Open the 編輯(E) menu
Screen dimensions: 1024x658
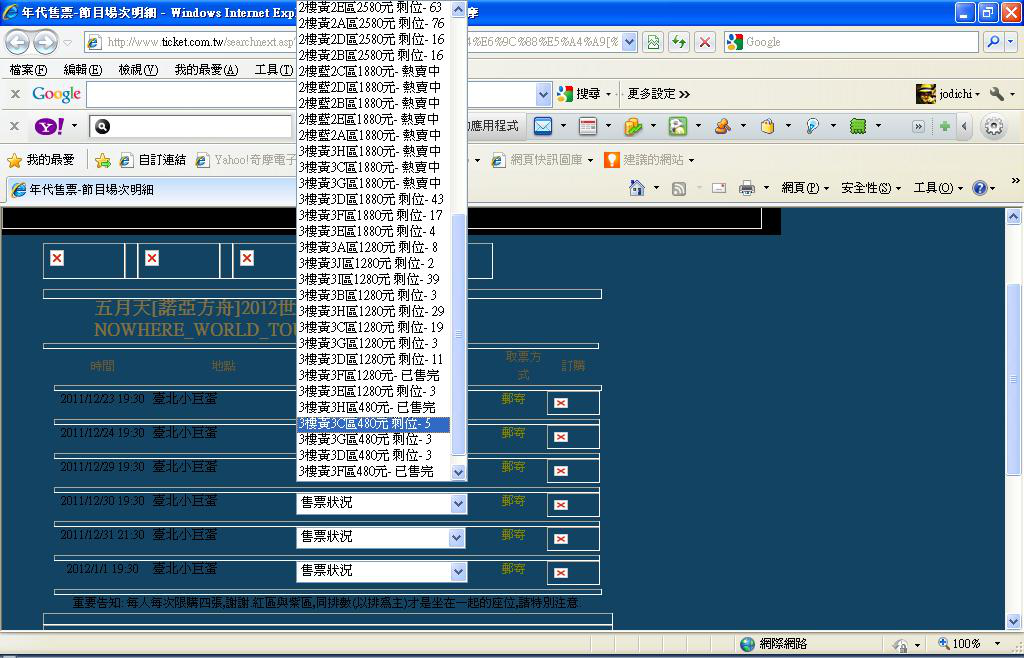[82, 70]
